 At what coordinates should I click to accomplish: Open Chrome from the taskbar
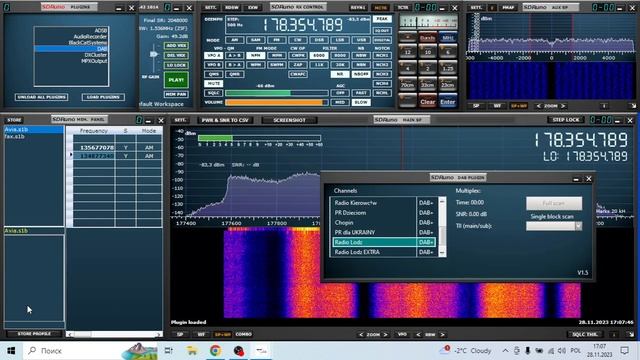(216, 351)
